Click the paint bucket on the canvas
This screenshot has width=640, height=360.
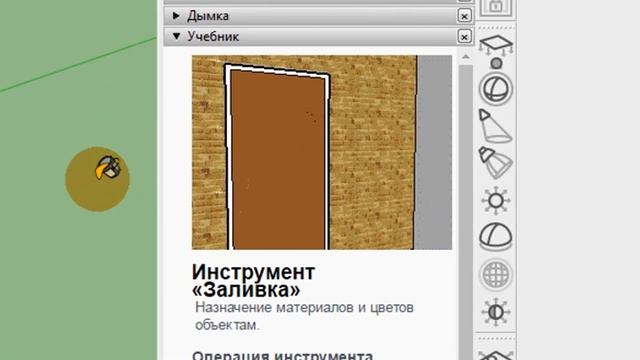click(x=108, y=167)
